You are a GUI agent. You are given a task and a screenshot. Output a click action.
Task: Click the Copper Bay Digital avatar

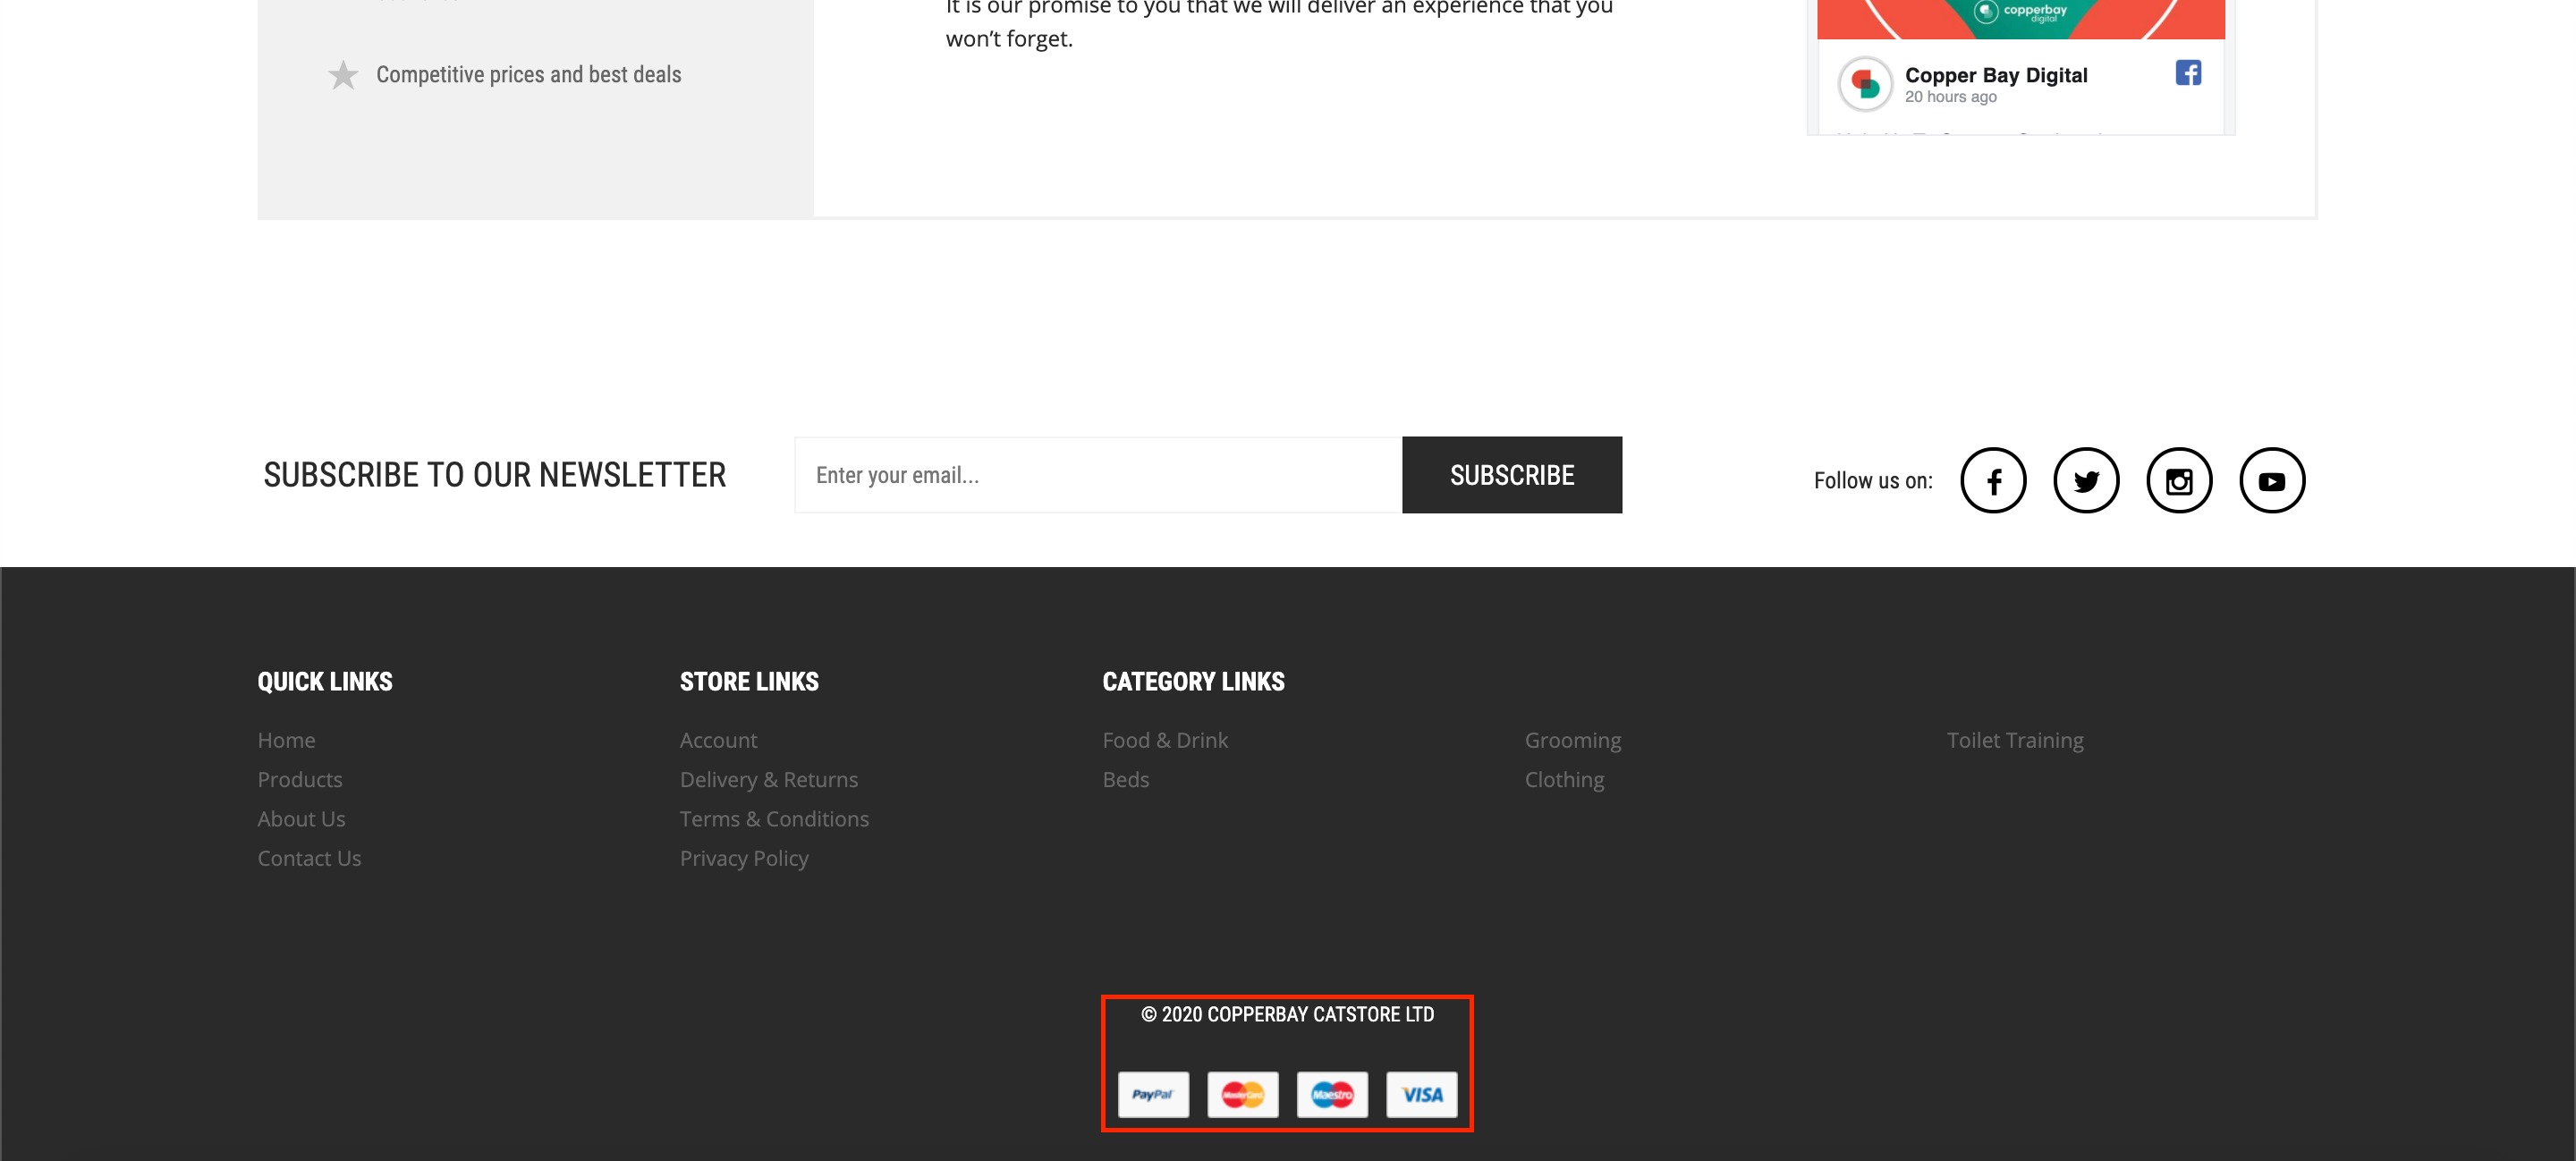pos(1864,84)
